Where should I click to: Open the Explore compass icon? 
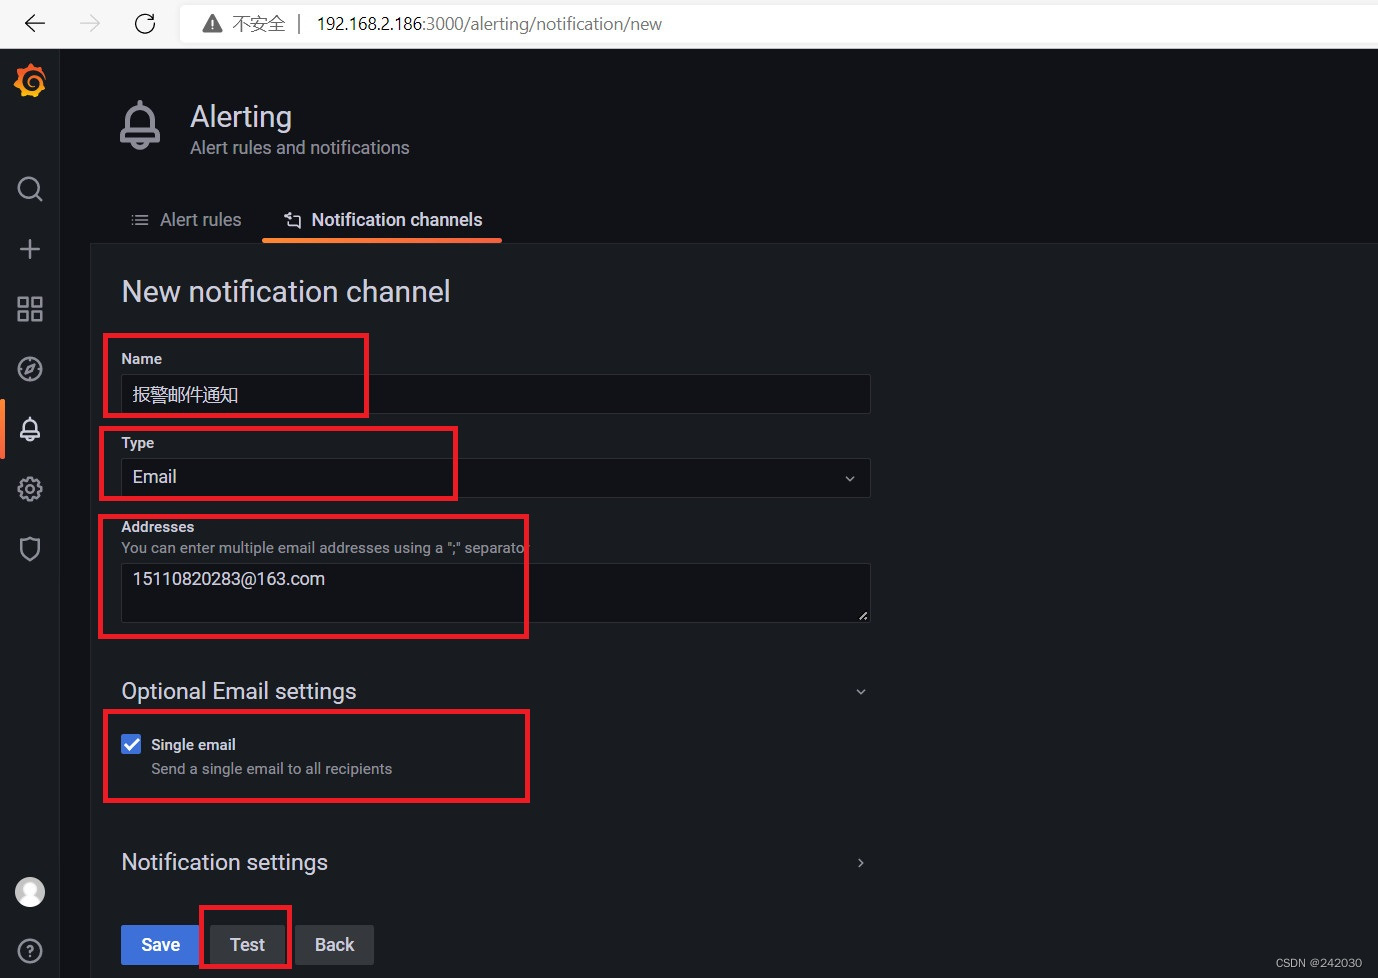pos(30,369)
